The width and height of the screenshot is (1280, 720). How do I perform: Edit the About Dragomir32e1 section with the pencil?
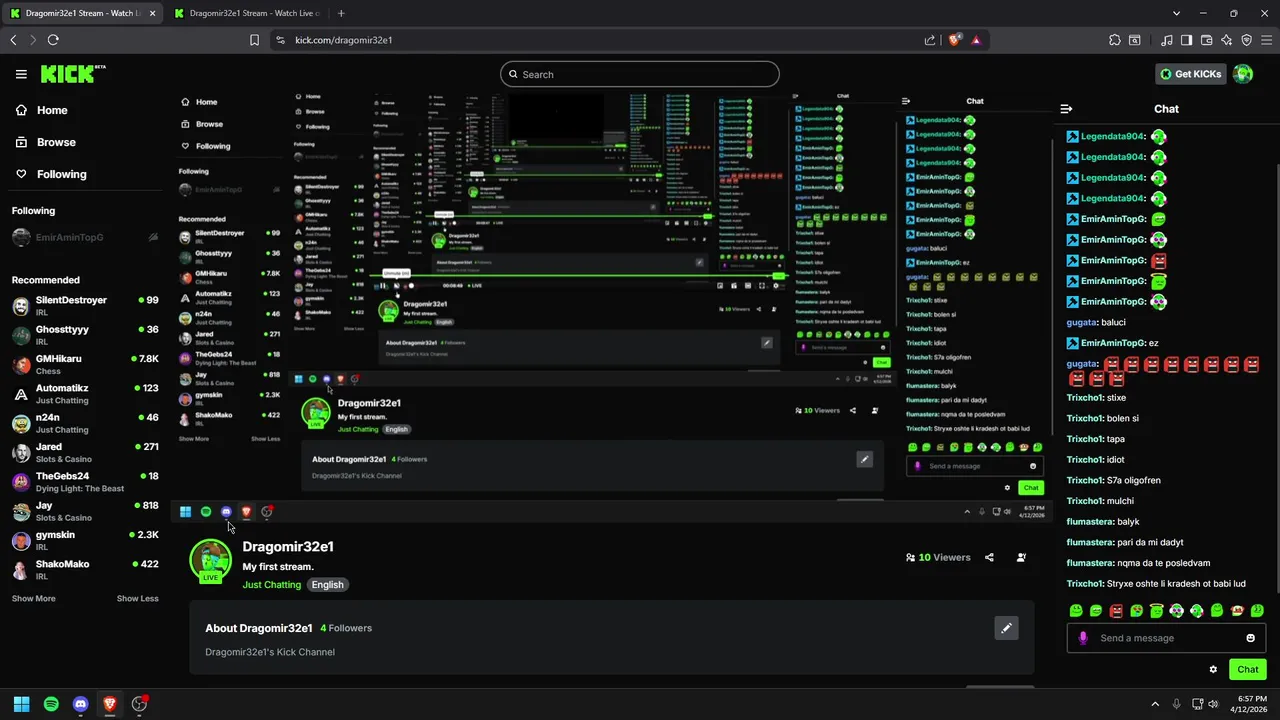click(1006, 628)
